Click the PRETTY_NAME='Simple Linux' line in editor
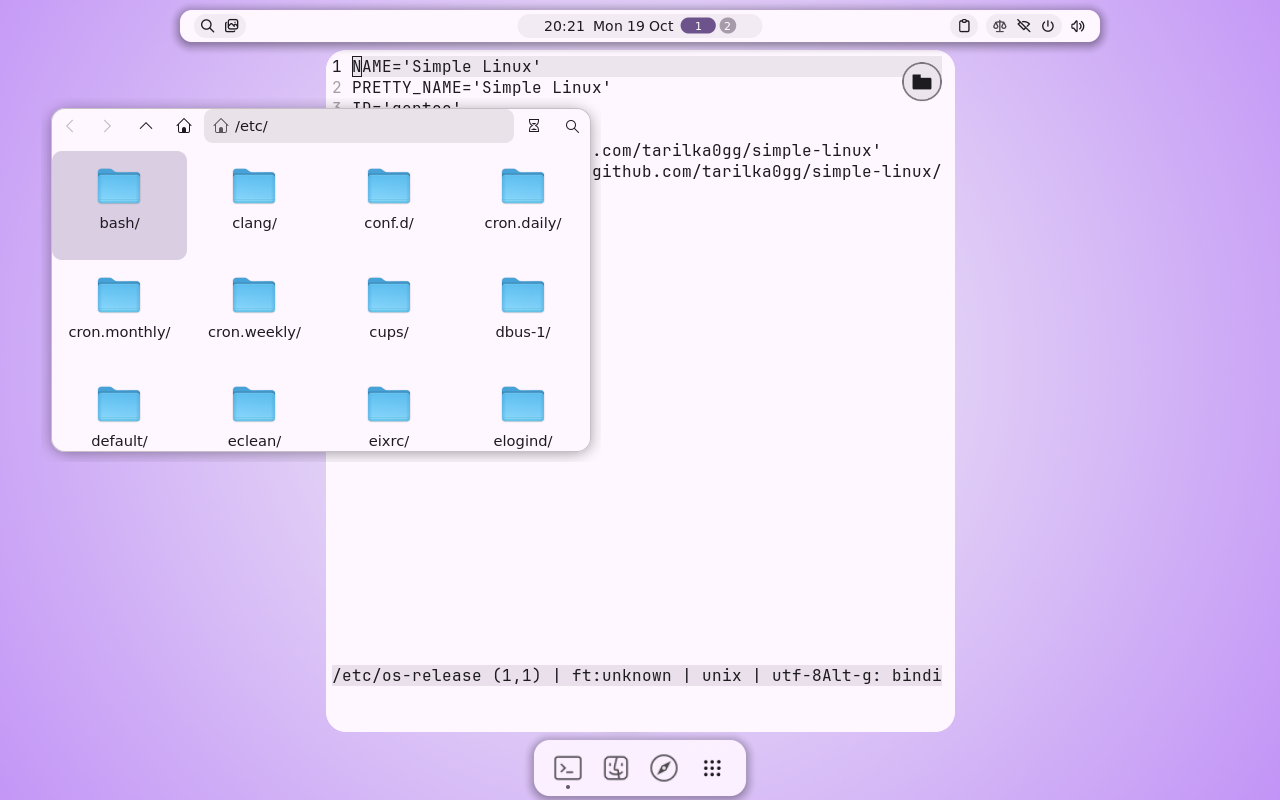The height and width of the screenshot is (800, 1280). [481, 88]
